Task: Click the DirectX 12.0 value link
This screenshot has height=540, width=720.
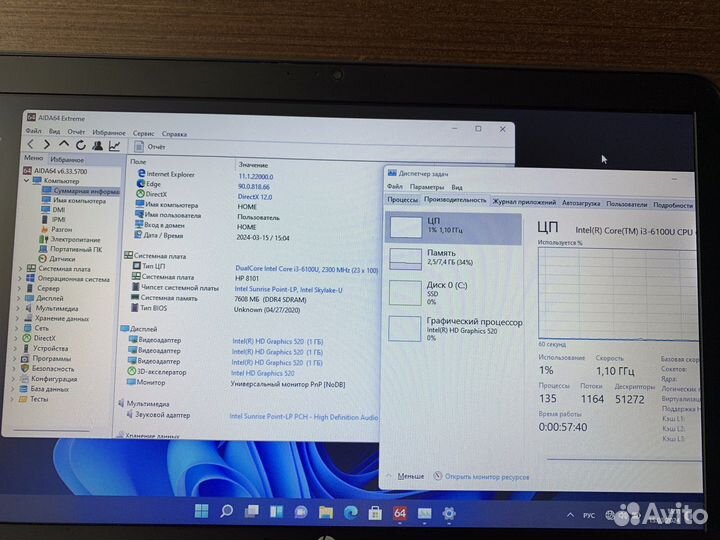Action: point(255,197)
